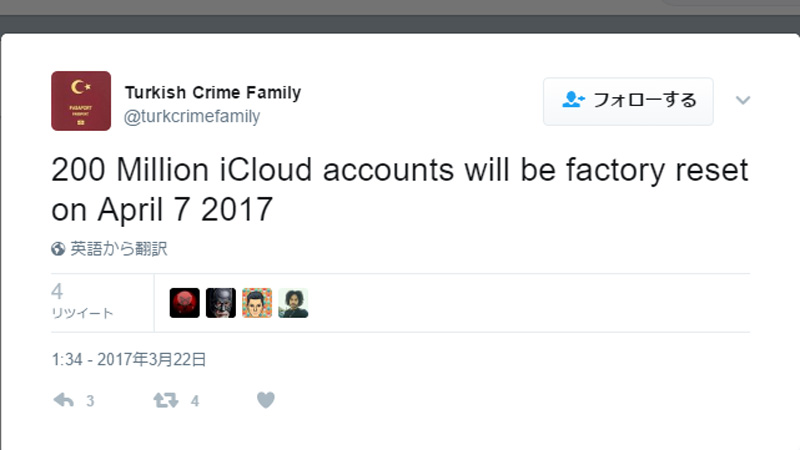800x450 pixels.
Task: Open the curly-haired retweeter avatar
Action: tap(293, 303)
